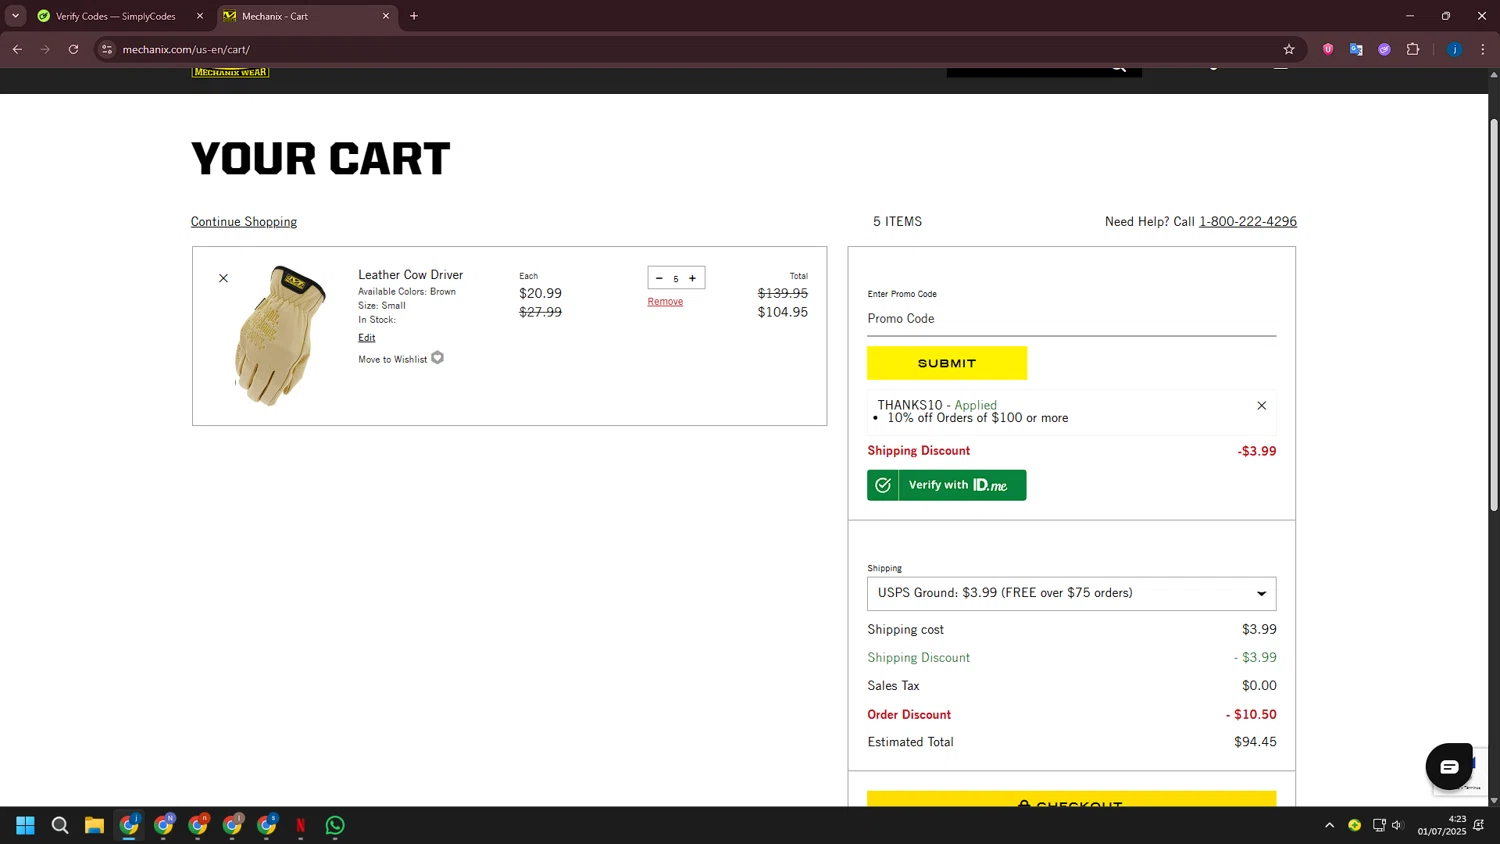Open the notification center bell

(x=1479, y=825)
